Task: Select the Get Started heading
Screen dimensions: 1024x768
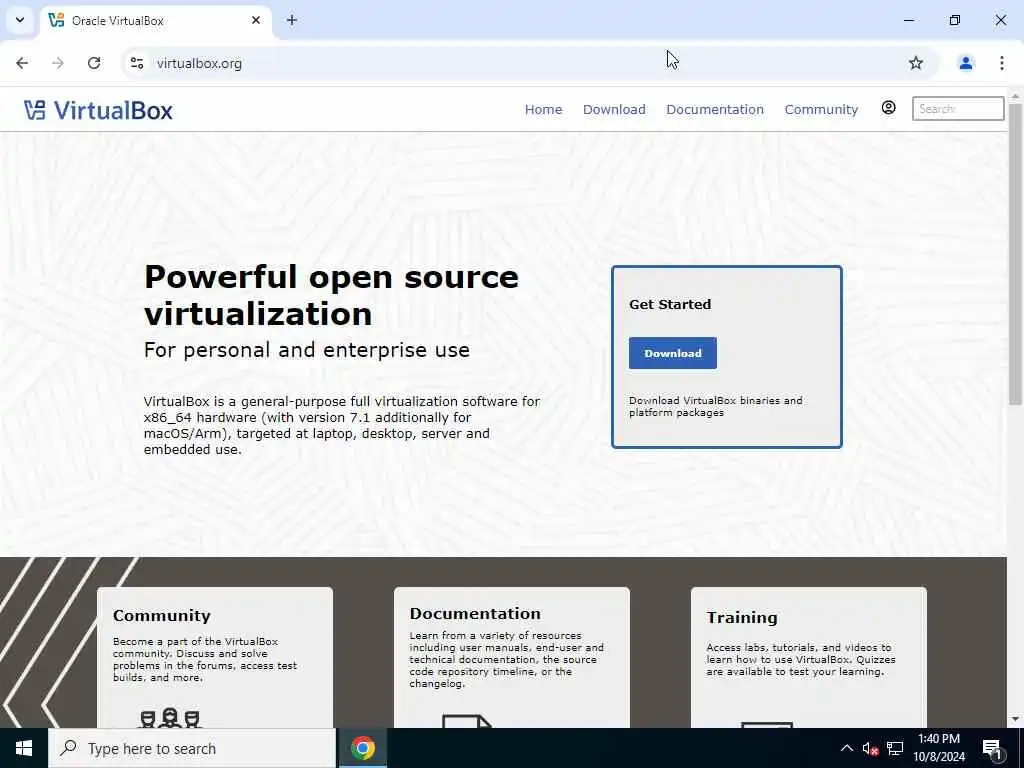Action: tap(670, 304)
